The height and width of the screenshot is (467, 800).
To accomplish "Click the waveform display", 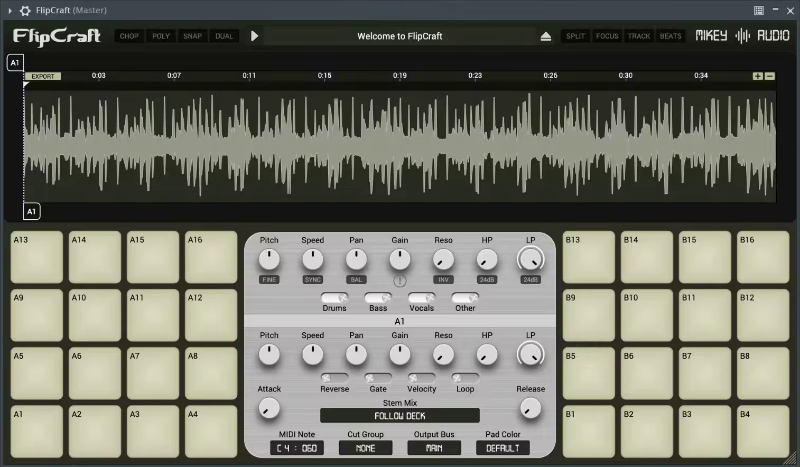I will pyautogui.click(x=400, y=145).
